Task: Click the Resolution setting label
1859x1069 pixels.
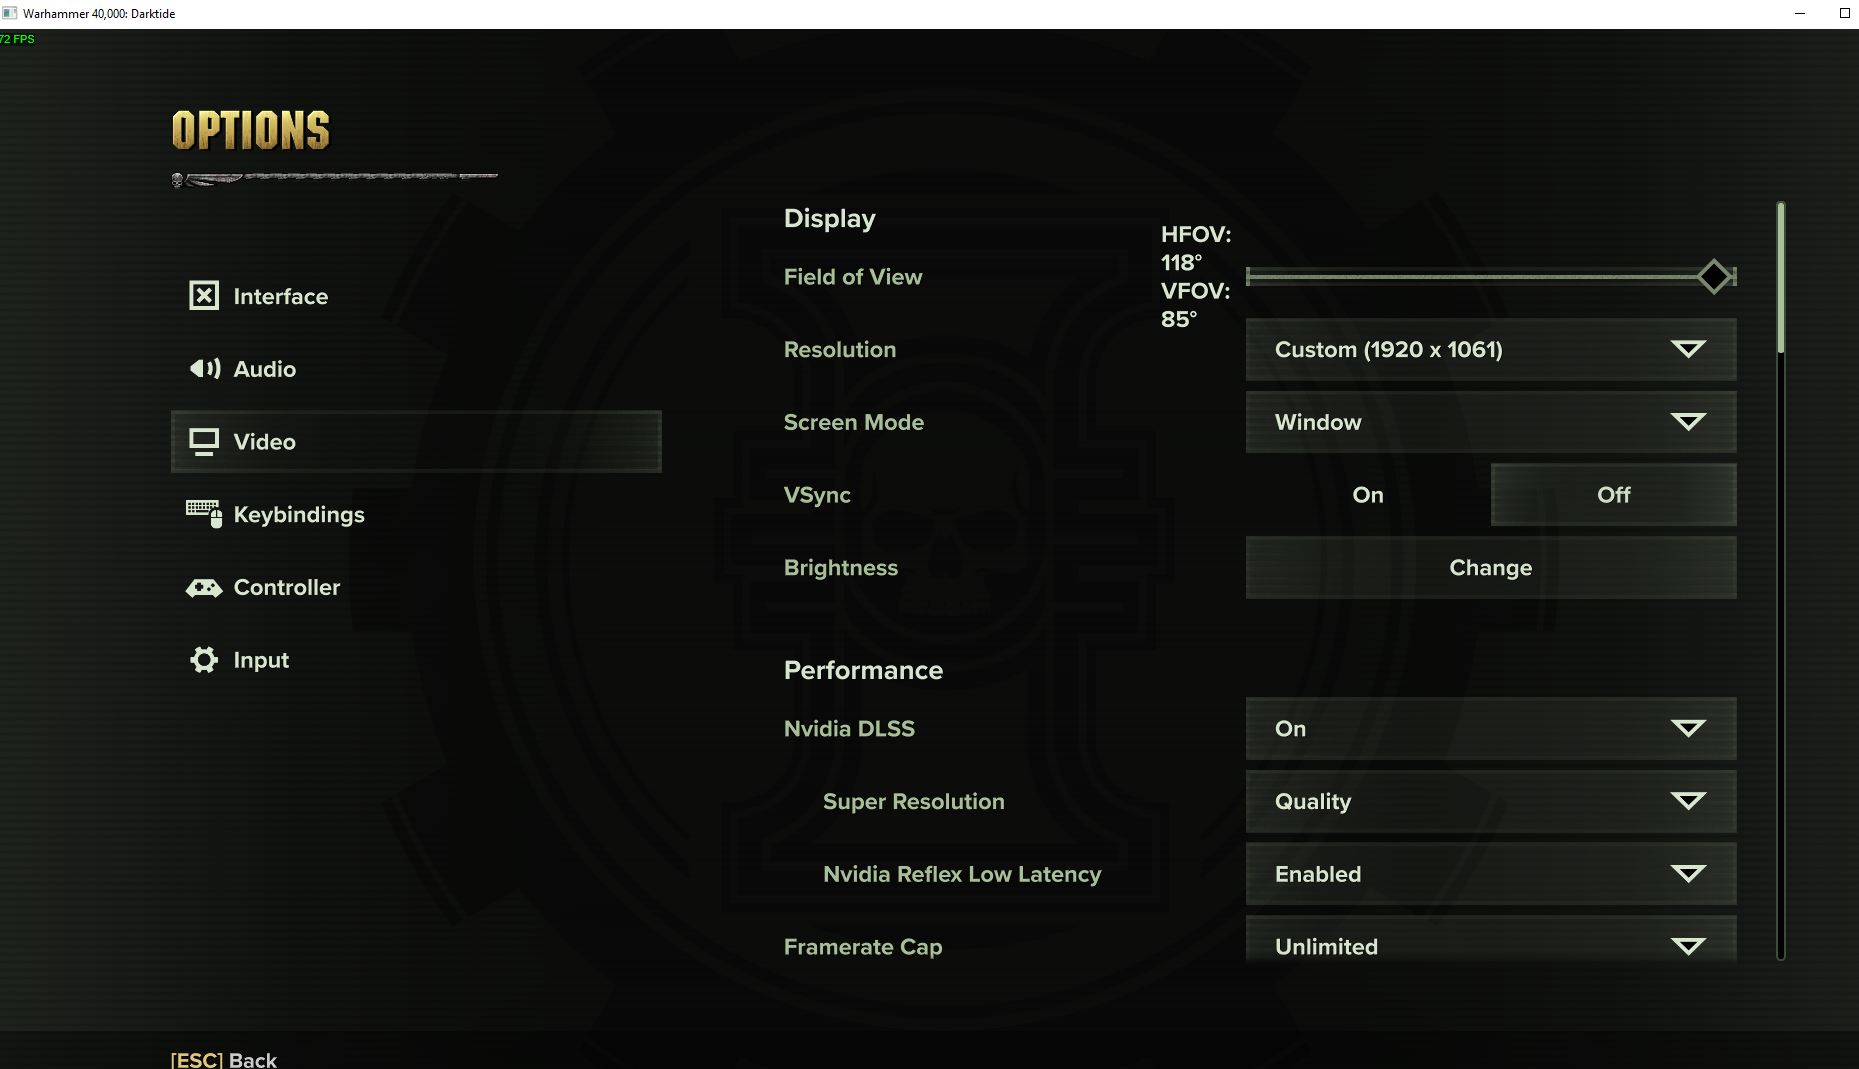Action: [x=840, y=350]
